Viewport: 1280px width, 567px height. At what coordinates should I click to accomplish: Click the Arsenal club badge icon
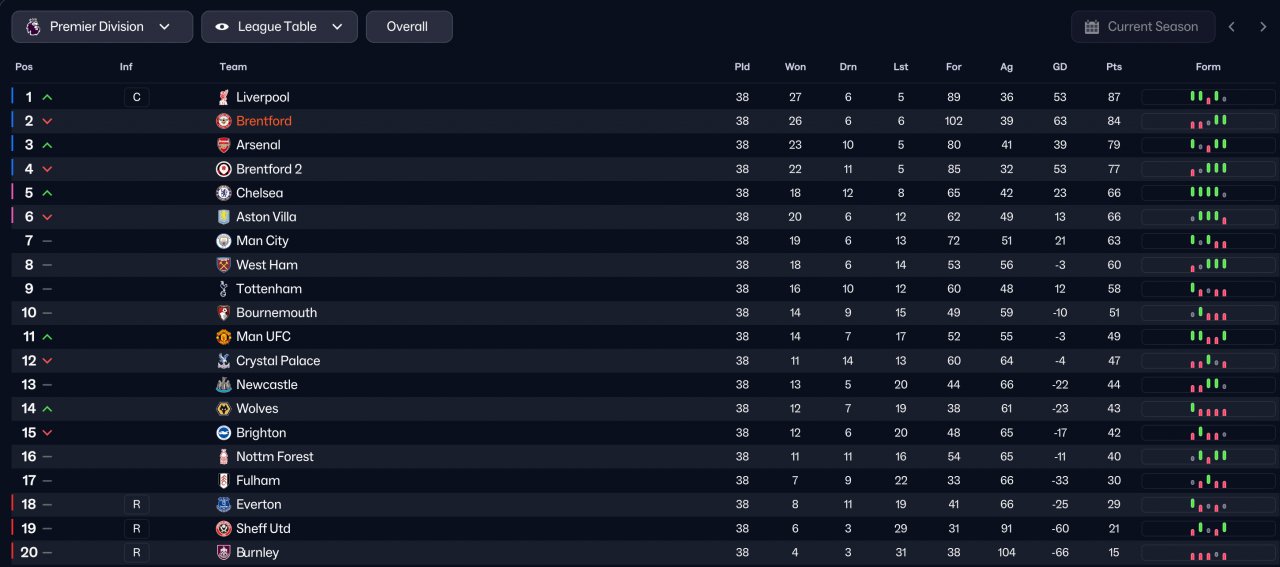pyautogui.click(x=224, y=145)
